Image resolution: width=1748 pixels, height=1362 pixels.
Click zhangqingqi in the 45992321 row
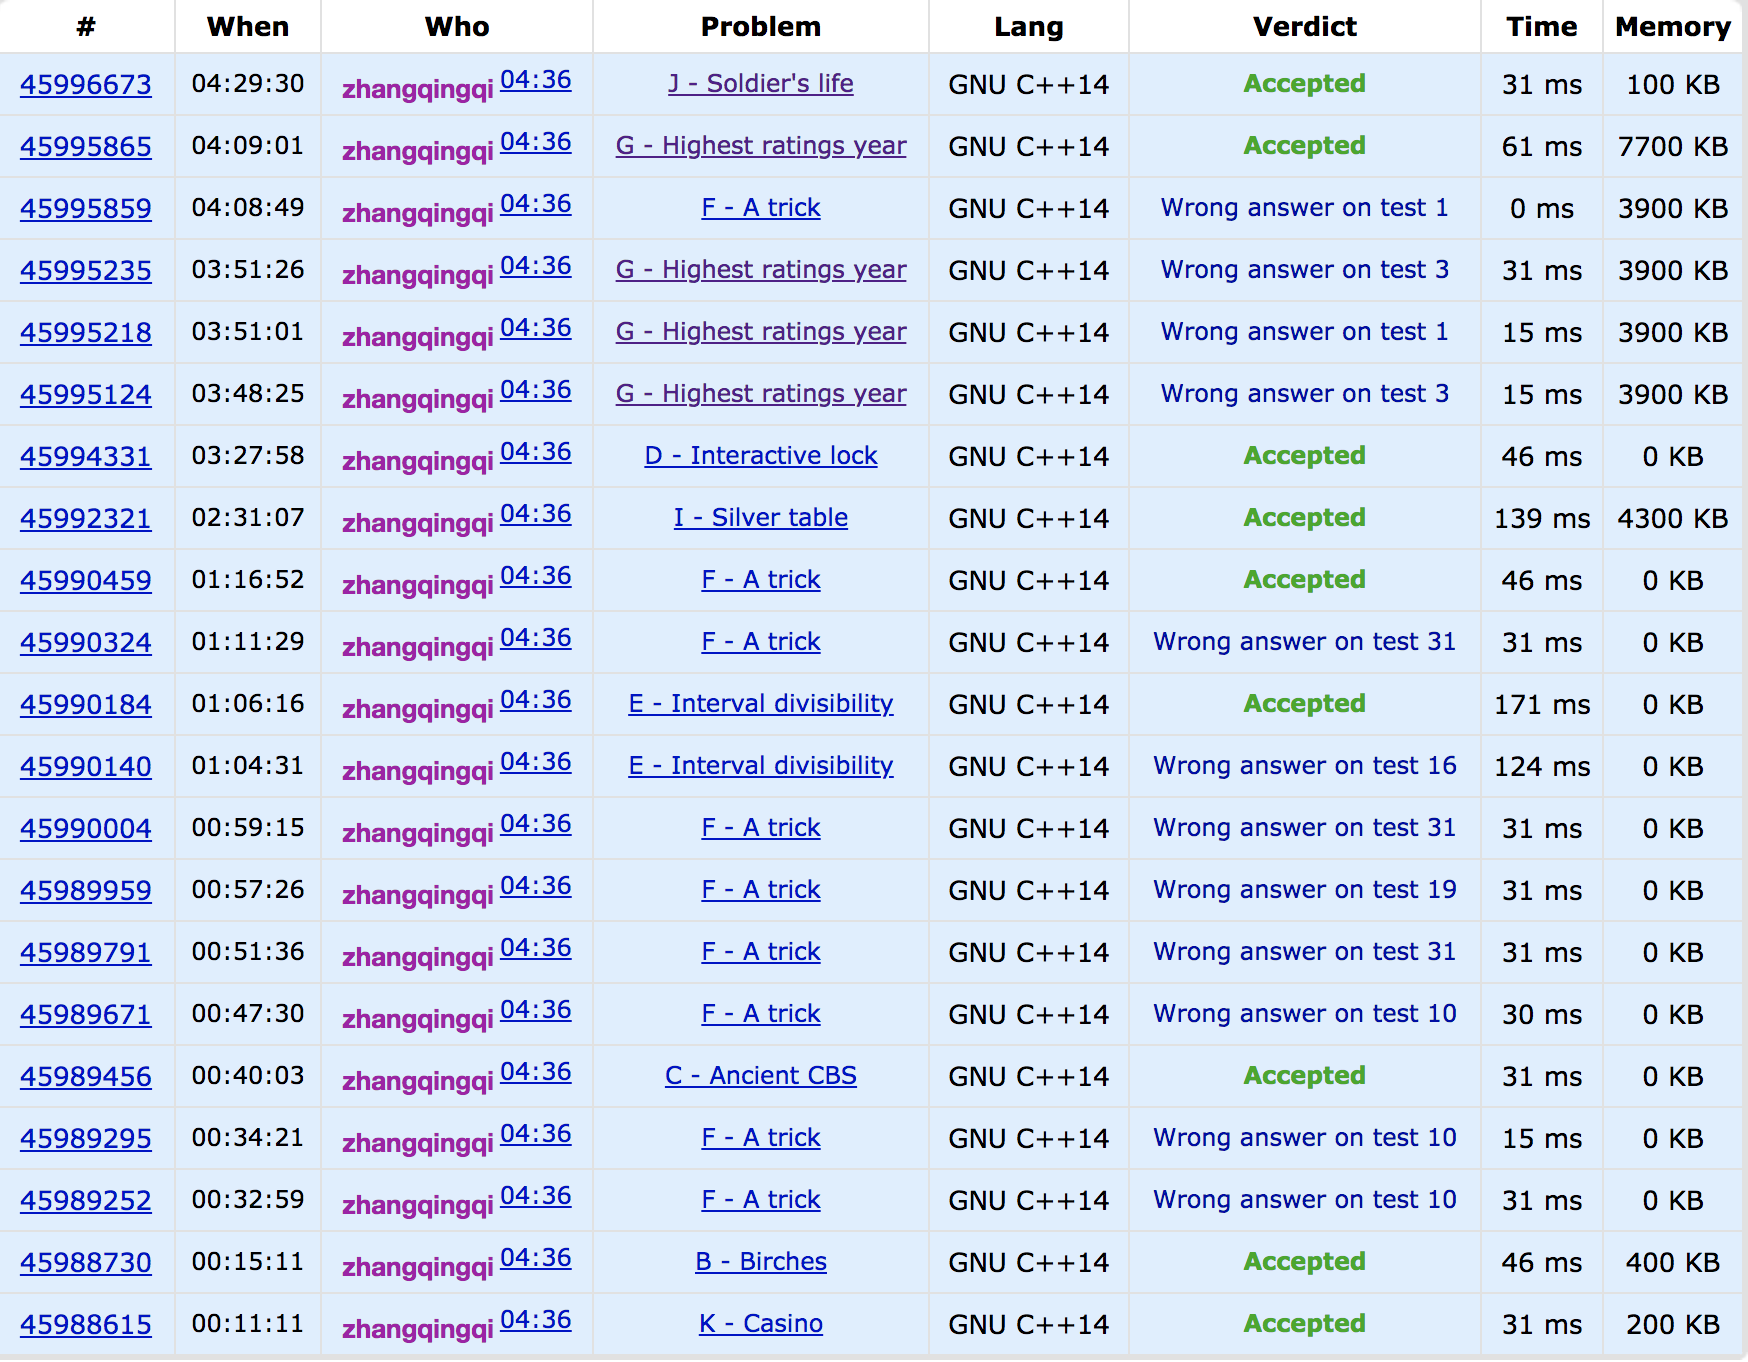click(x=417, y=523)
